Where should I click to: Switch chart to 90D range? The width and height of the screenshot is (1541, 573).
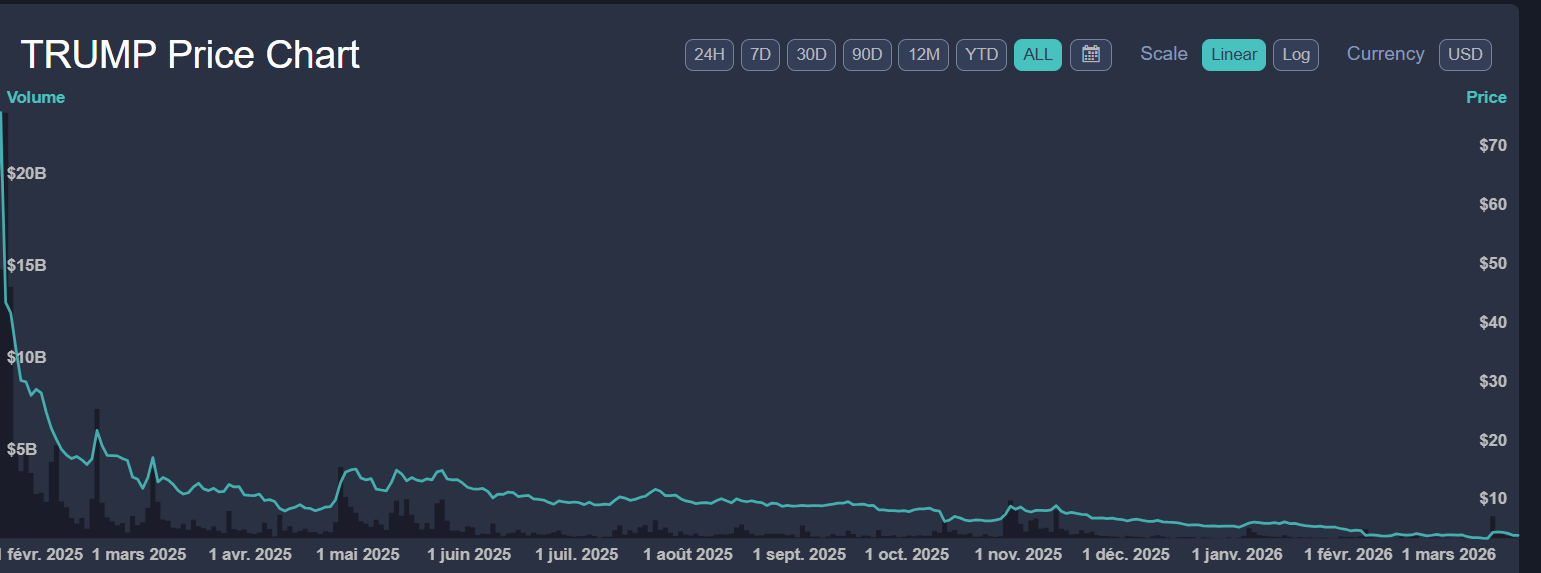point(867,55)
